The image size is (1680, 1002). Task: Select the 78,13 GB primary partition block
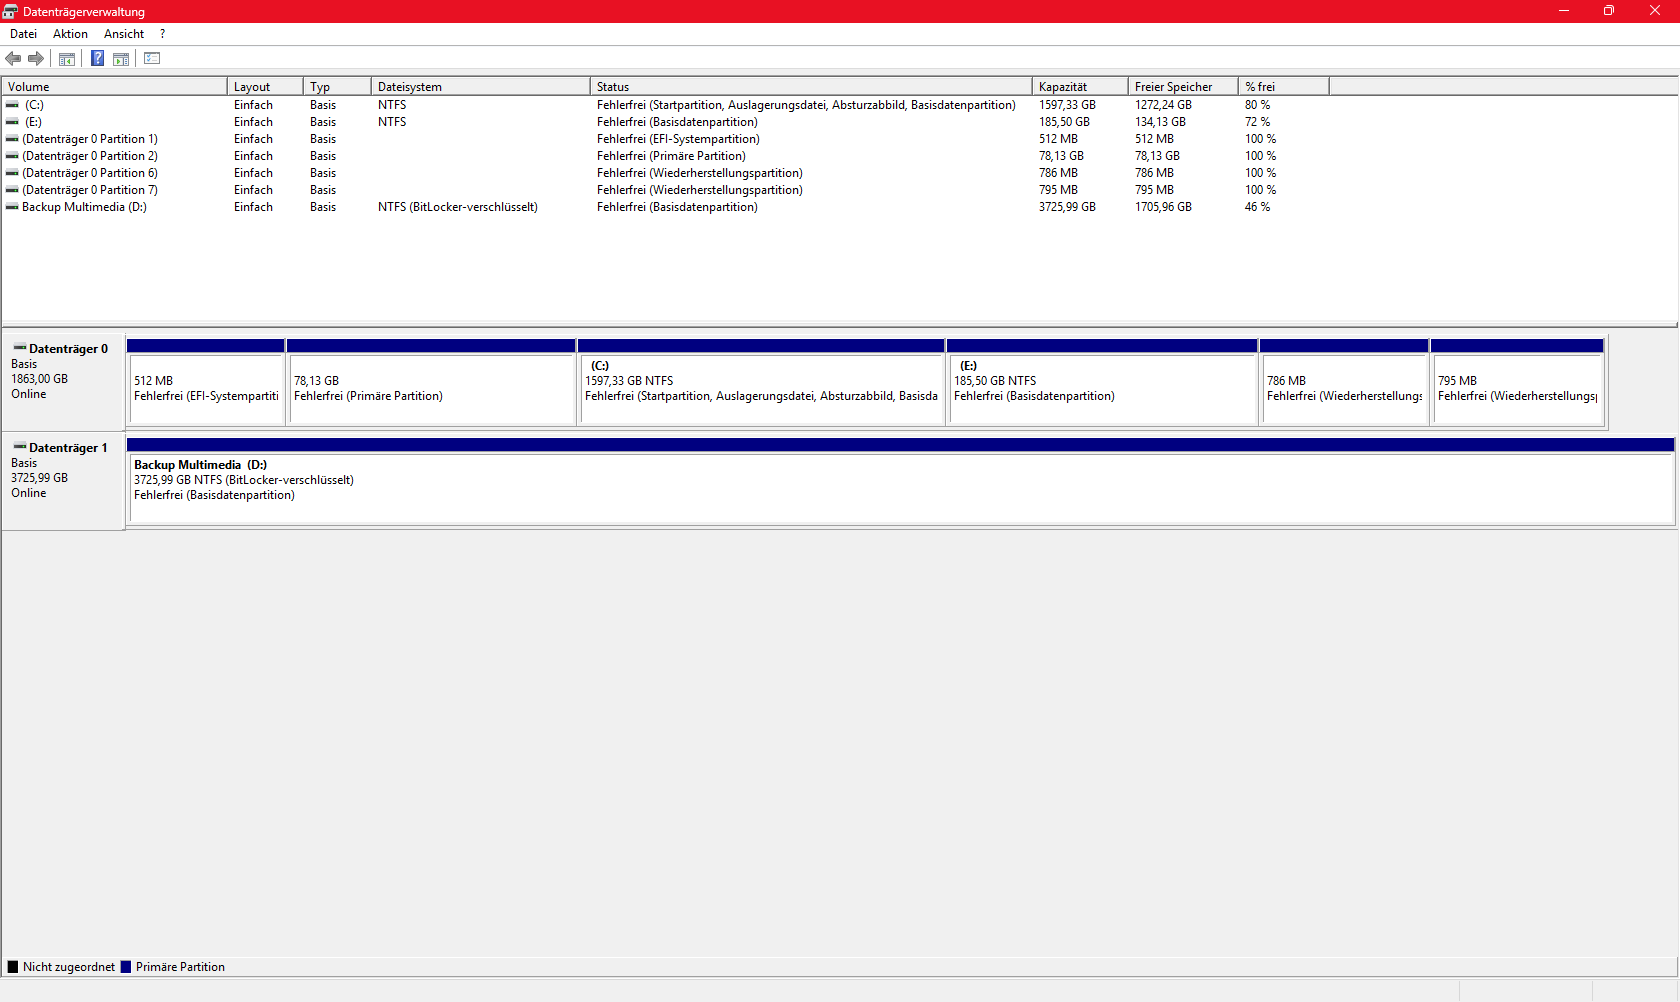click(x=431, y=382)
